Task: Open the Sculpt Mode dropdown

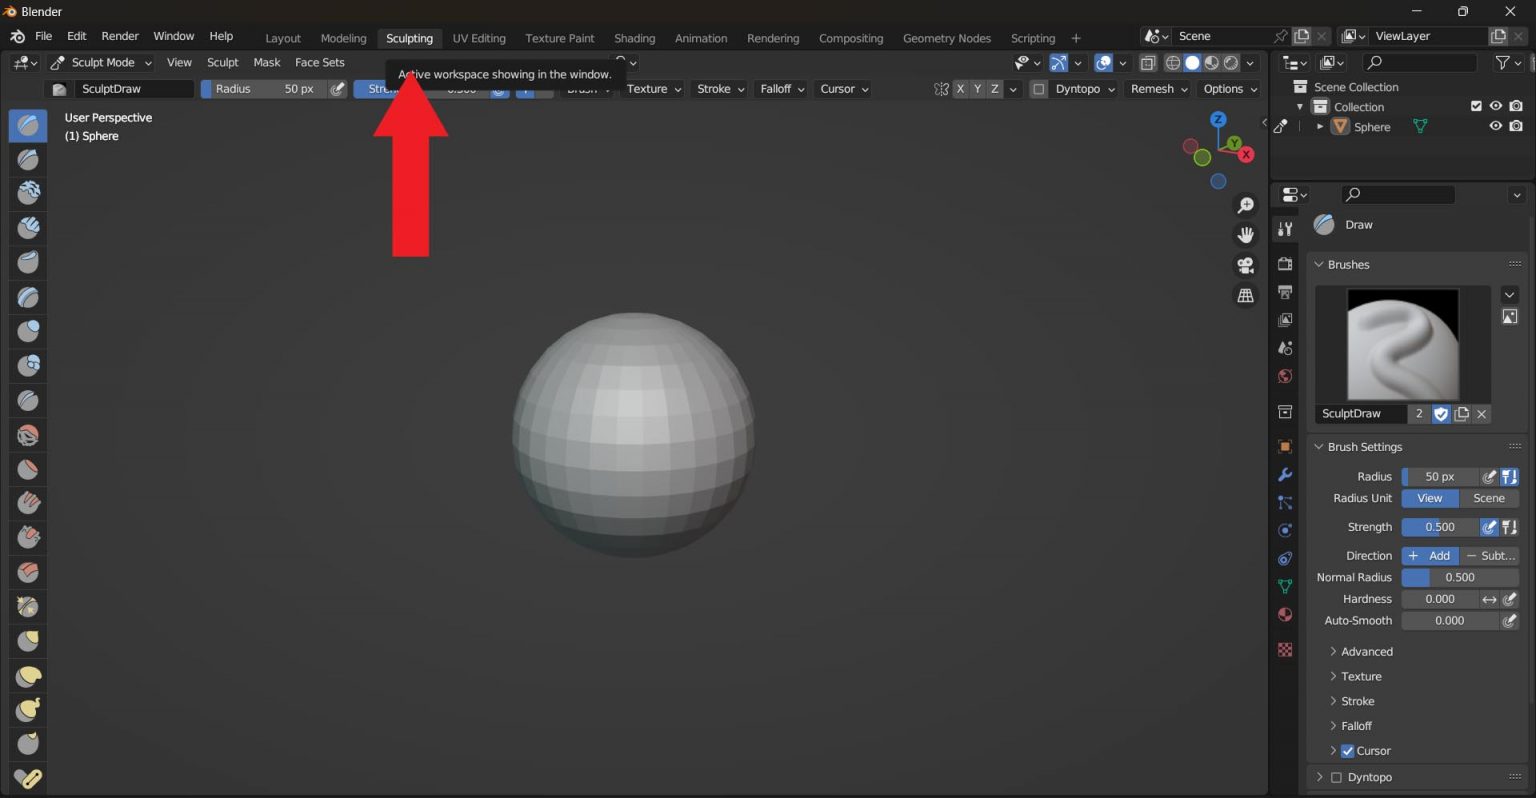Action: 101,62
